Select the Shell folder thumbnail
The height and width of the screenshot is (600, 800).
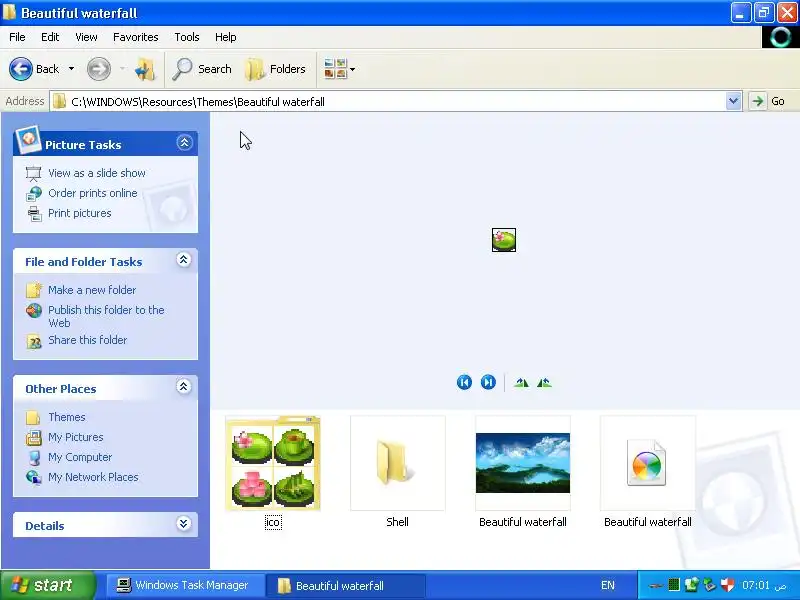(x=397, y=463)
